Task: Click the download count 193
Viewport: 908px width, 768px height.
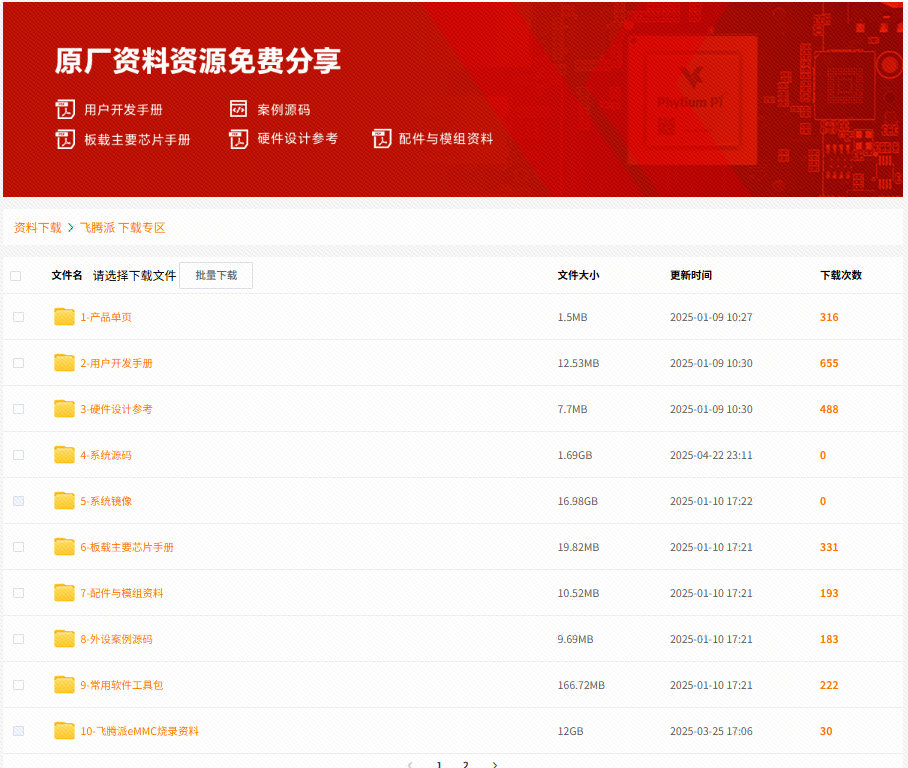Action: point(829,593)
